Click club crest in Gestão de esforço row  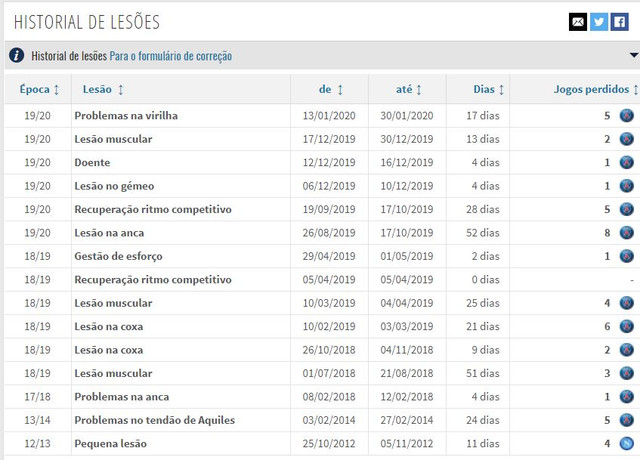click(627, 256)
